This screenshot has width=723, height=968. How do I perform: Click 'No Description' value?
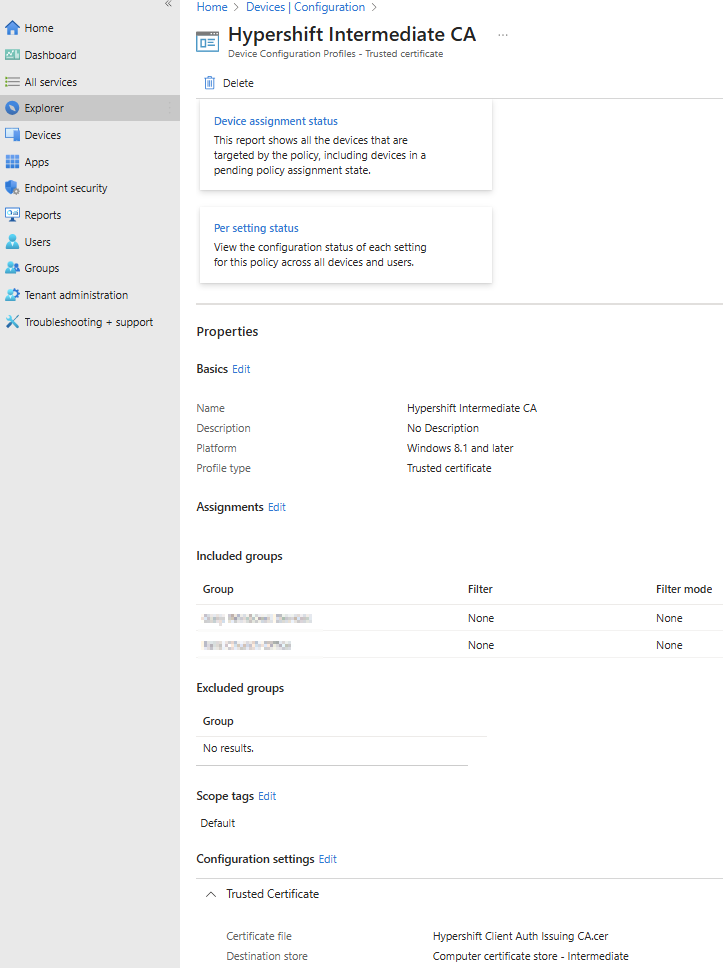[x=443, y=428]
